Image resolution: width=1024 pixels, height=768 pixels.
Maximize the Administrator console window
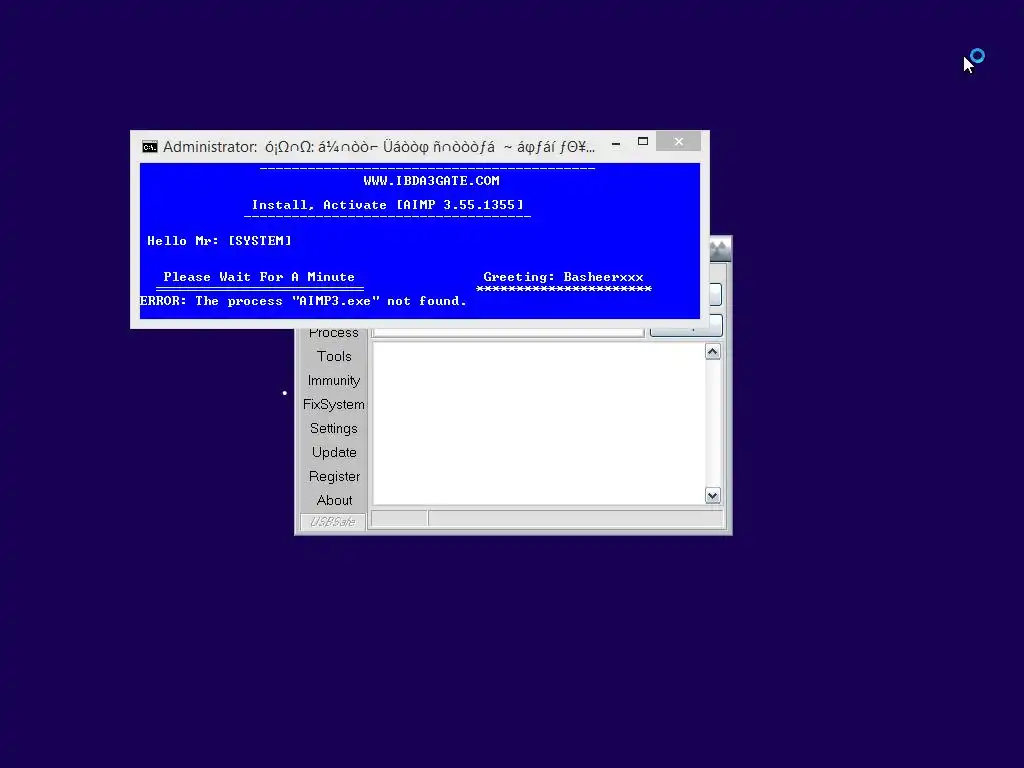tap(643, 142)
